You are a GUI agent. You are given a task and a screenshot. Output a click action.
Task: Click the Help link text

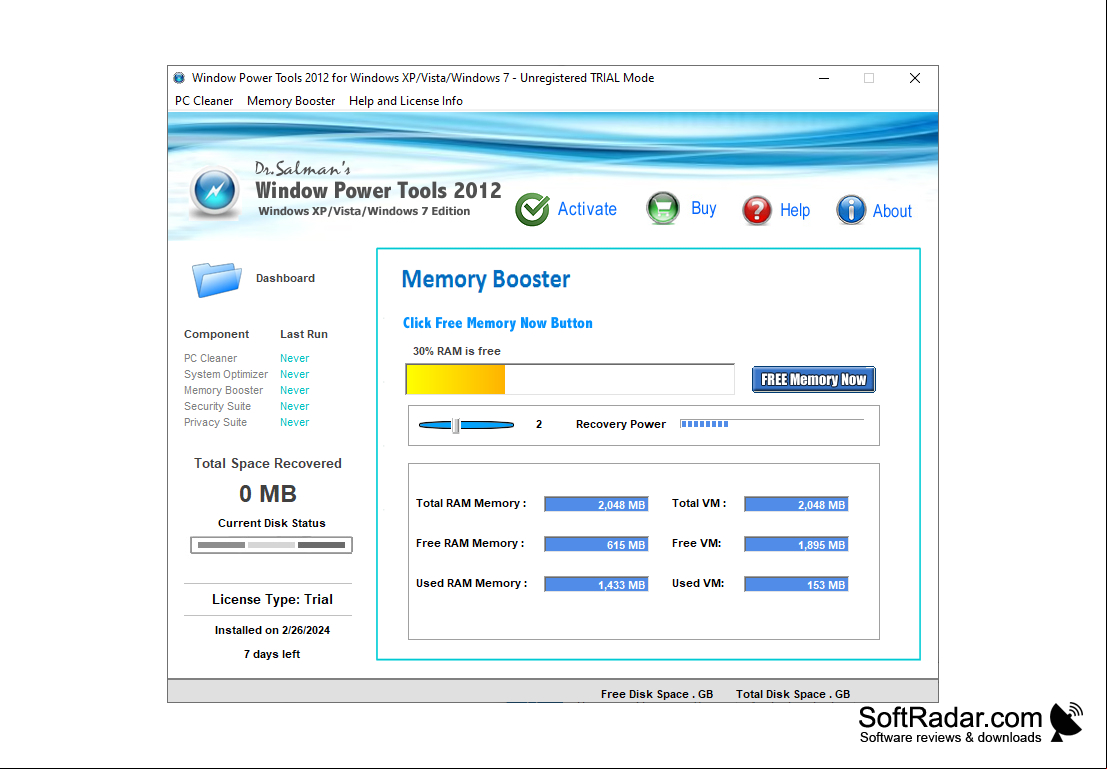[795, 210]
